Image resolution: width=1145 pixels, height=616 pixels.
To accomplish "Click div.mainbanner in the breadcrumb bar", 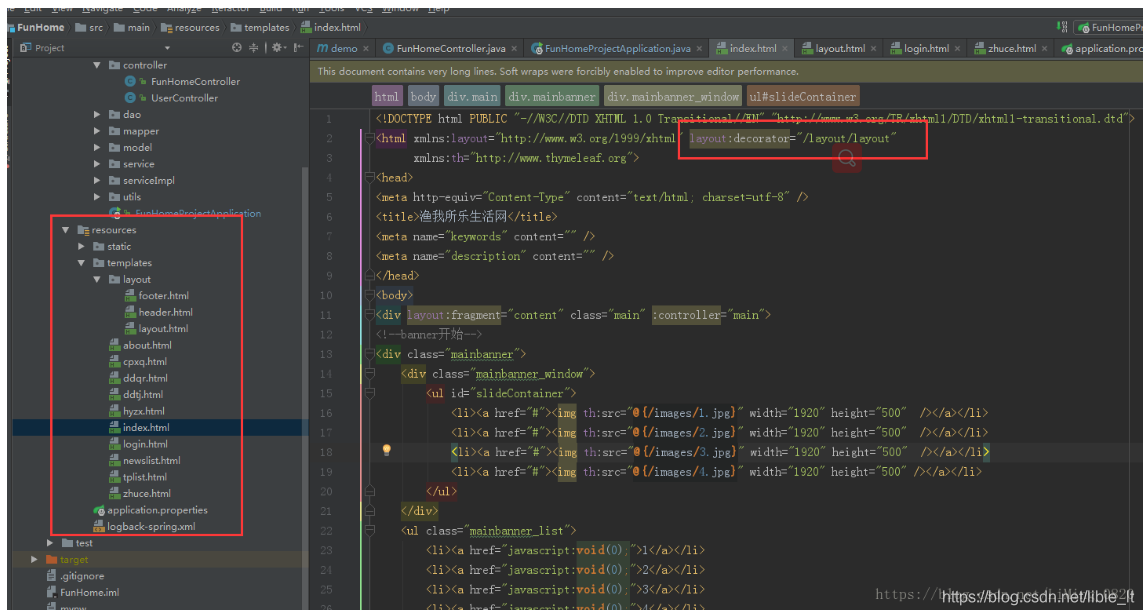I will pyautogui.click(x=551, y=95).
